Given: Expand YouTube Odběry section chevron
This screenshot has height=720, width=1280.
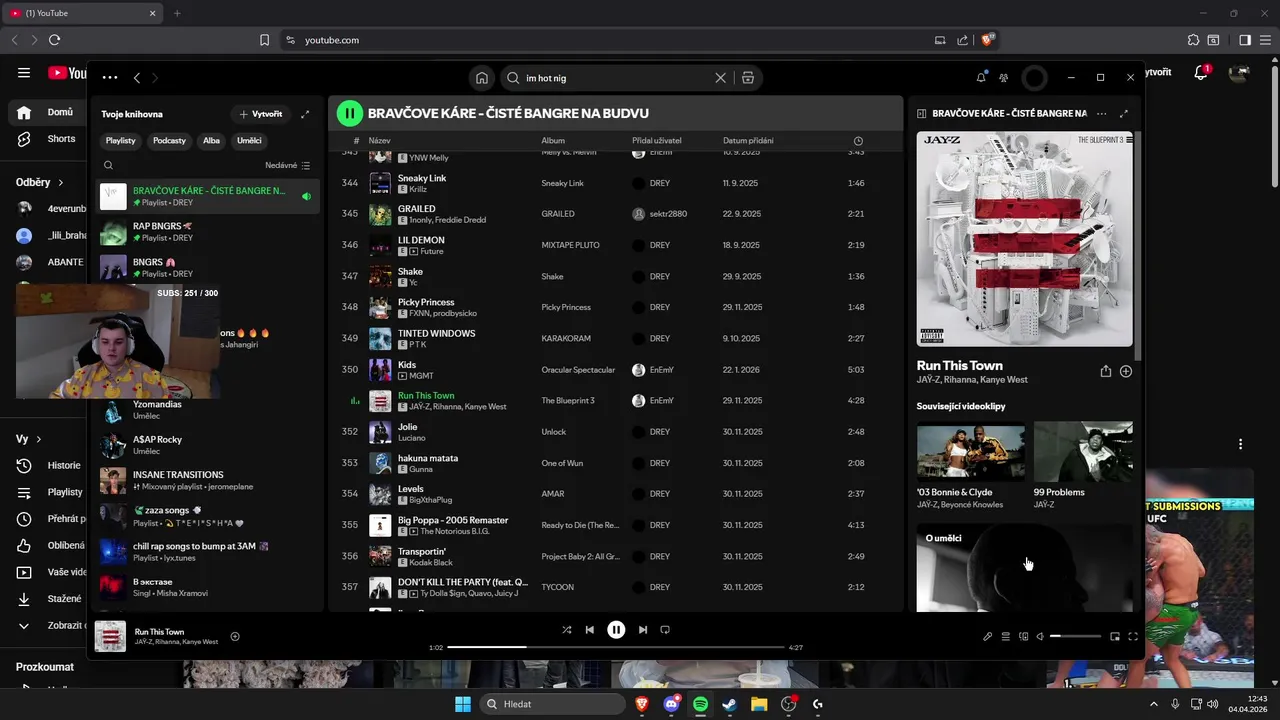Looking at the screenshot, I should pos(61,183).
